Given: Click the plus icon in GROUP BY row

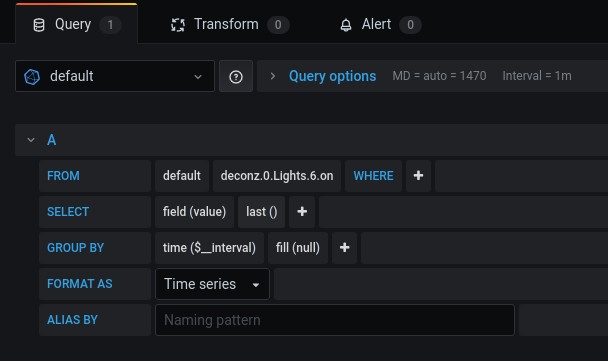Looking at the screenshot, I should 344,248.
